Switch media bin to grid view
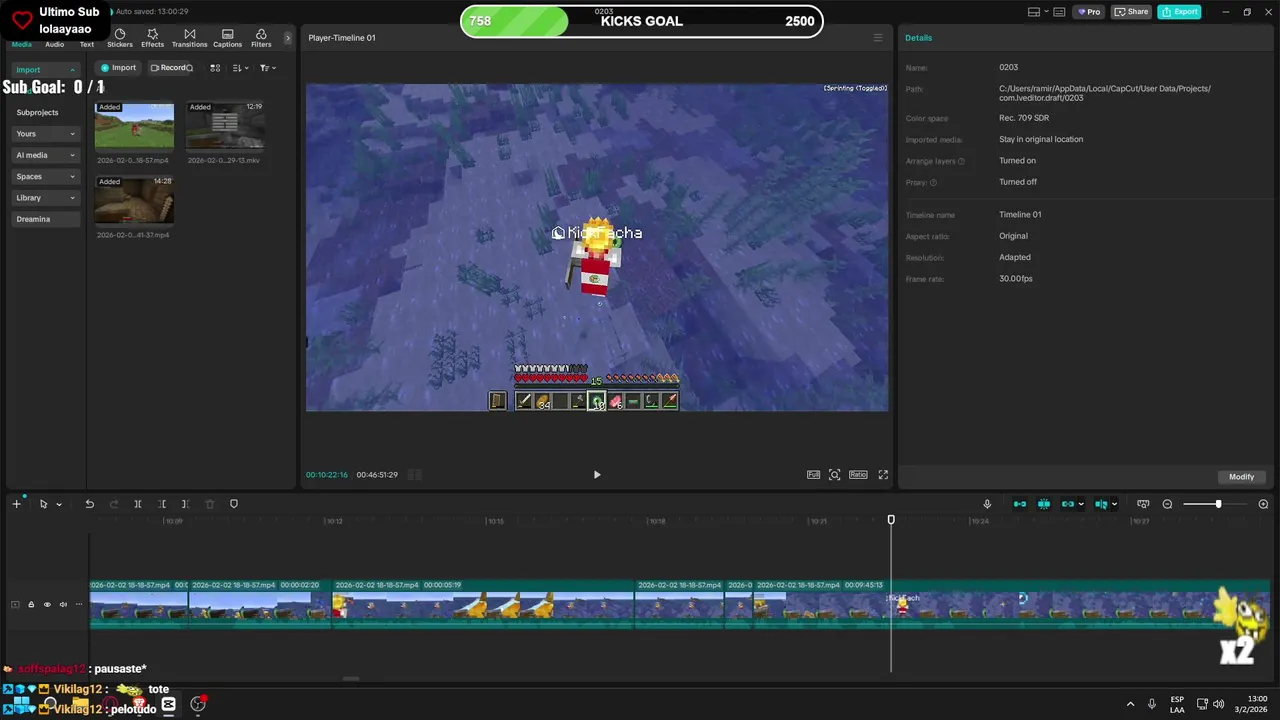Screen dimensions: 1280x720 pos(214,68)
